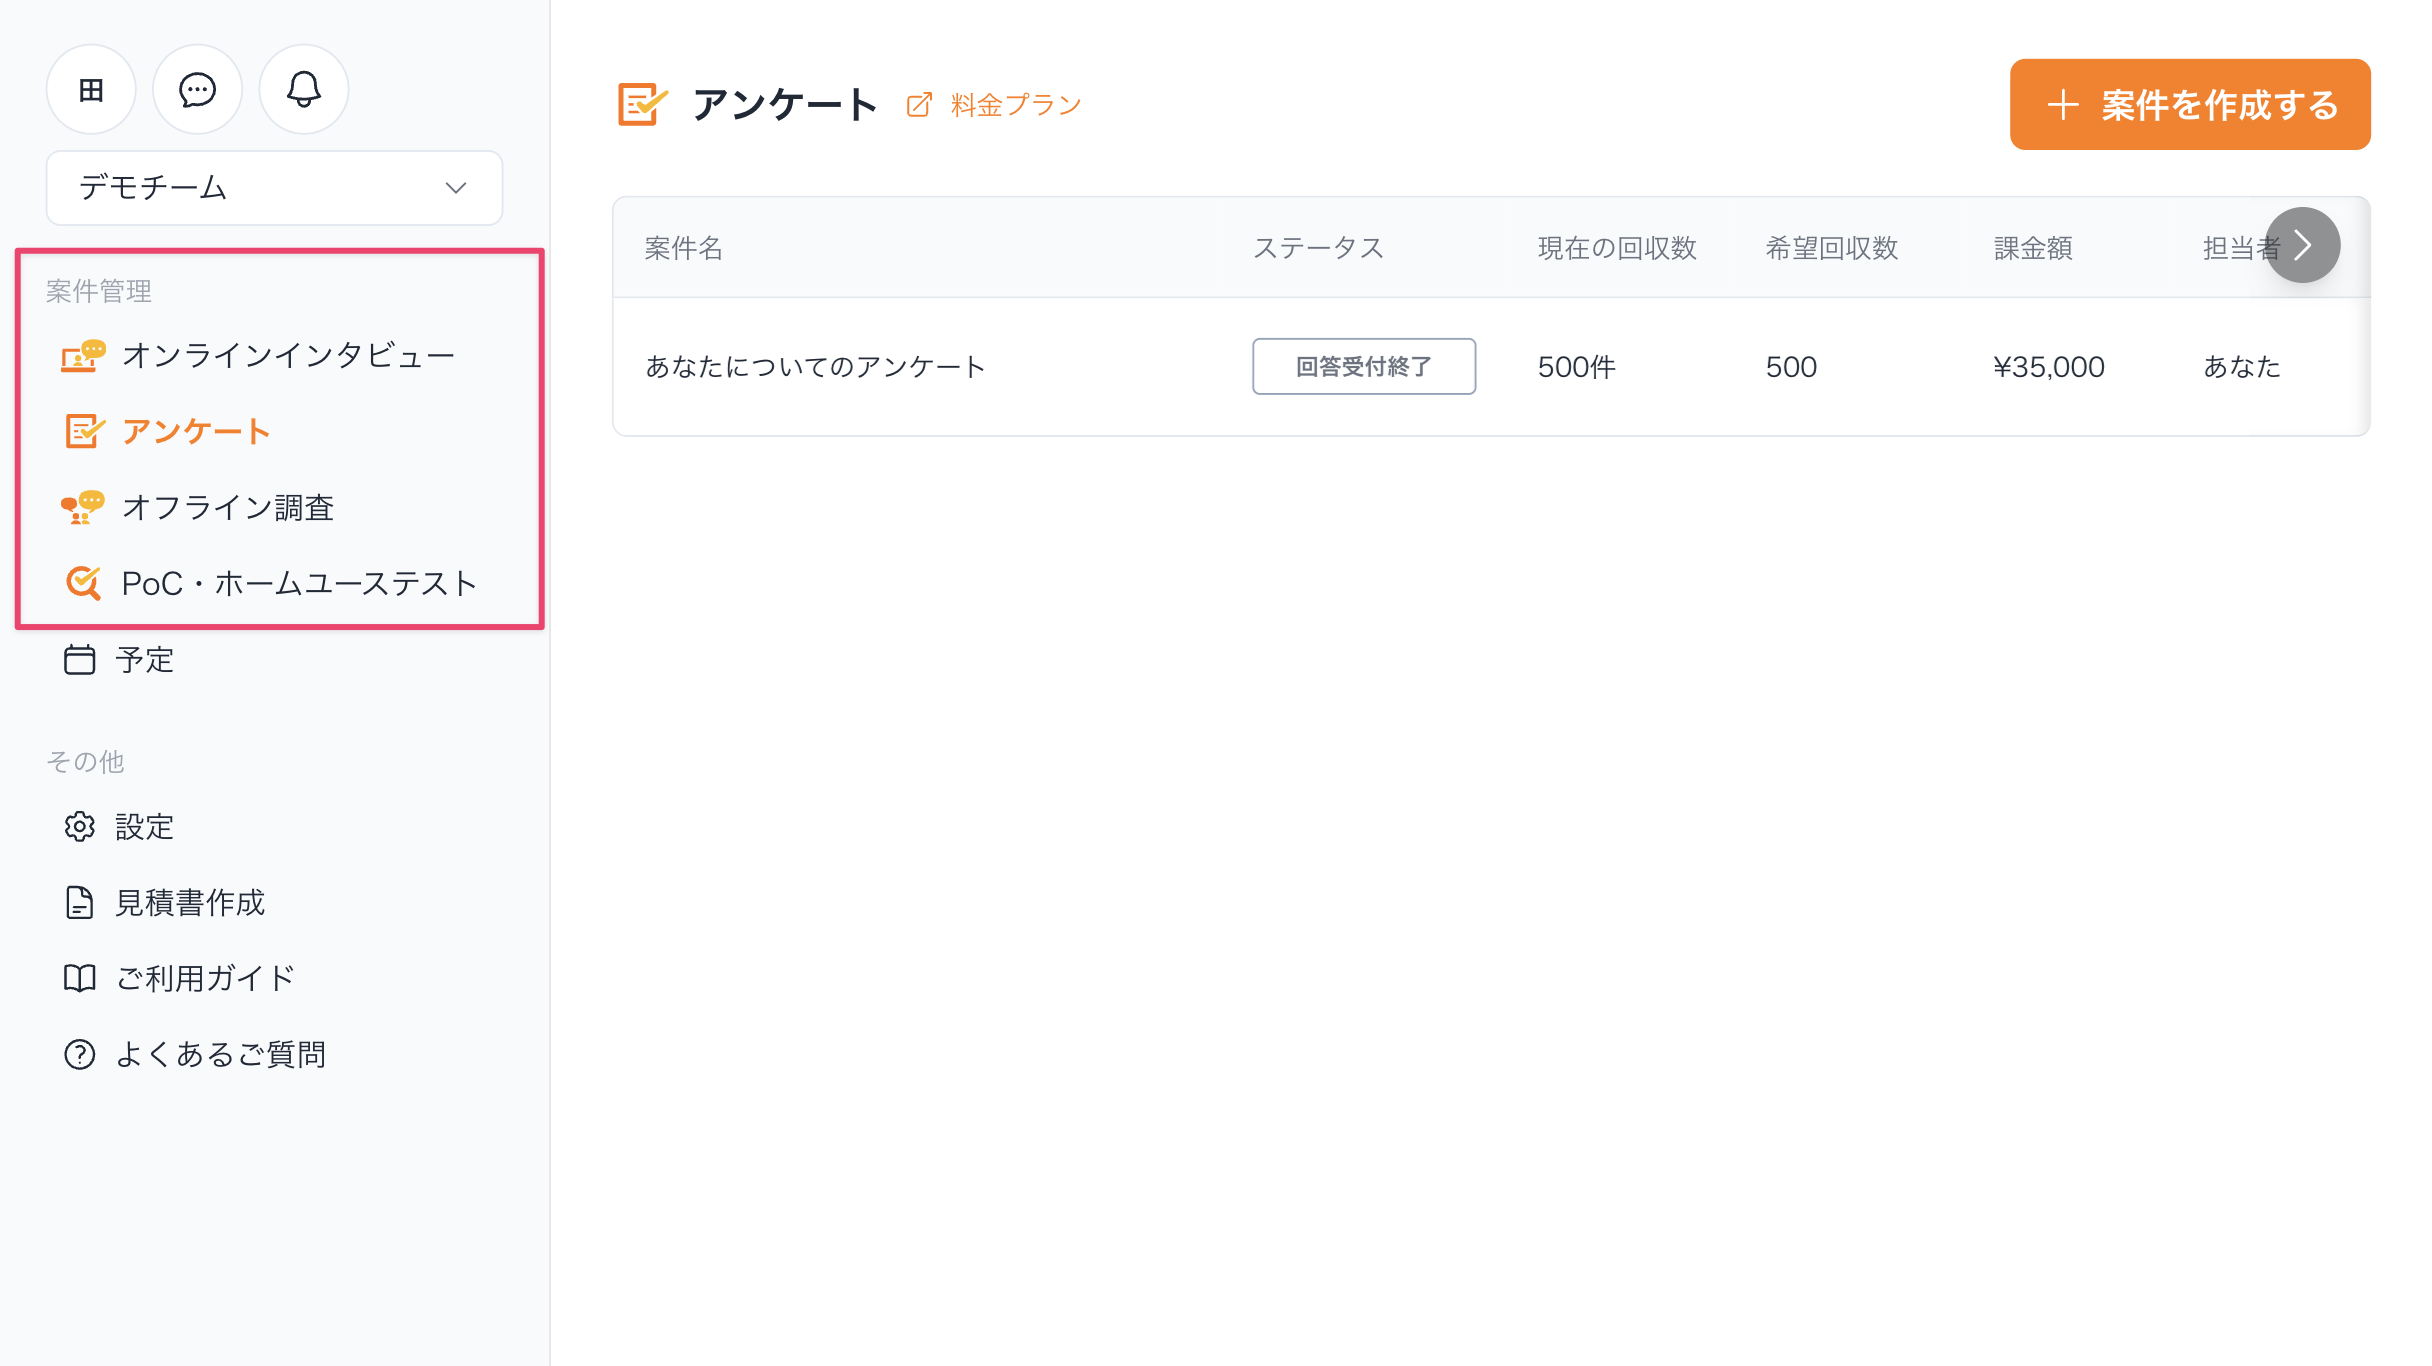Screen dimensions: 2432x1366
Task: Click the document icon for 見積書作成
Action: pos(80,902)
